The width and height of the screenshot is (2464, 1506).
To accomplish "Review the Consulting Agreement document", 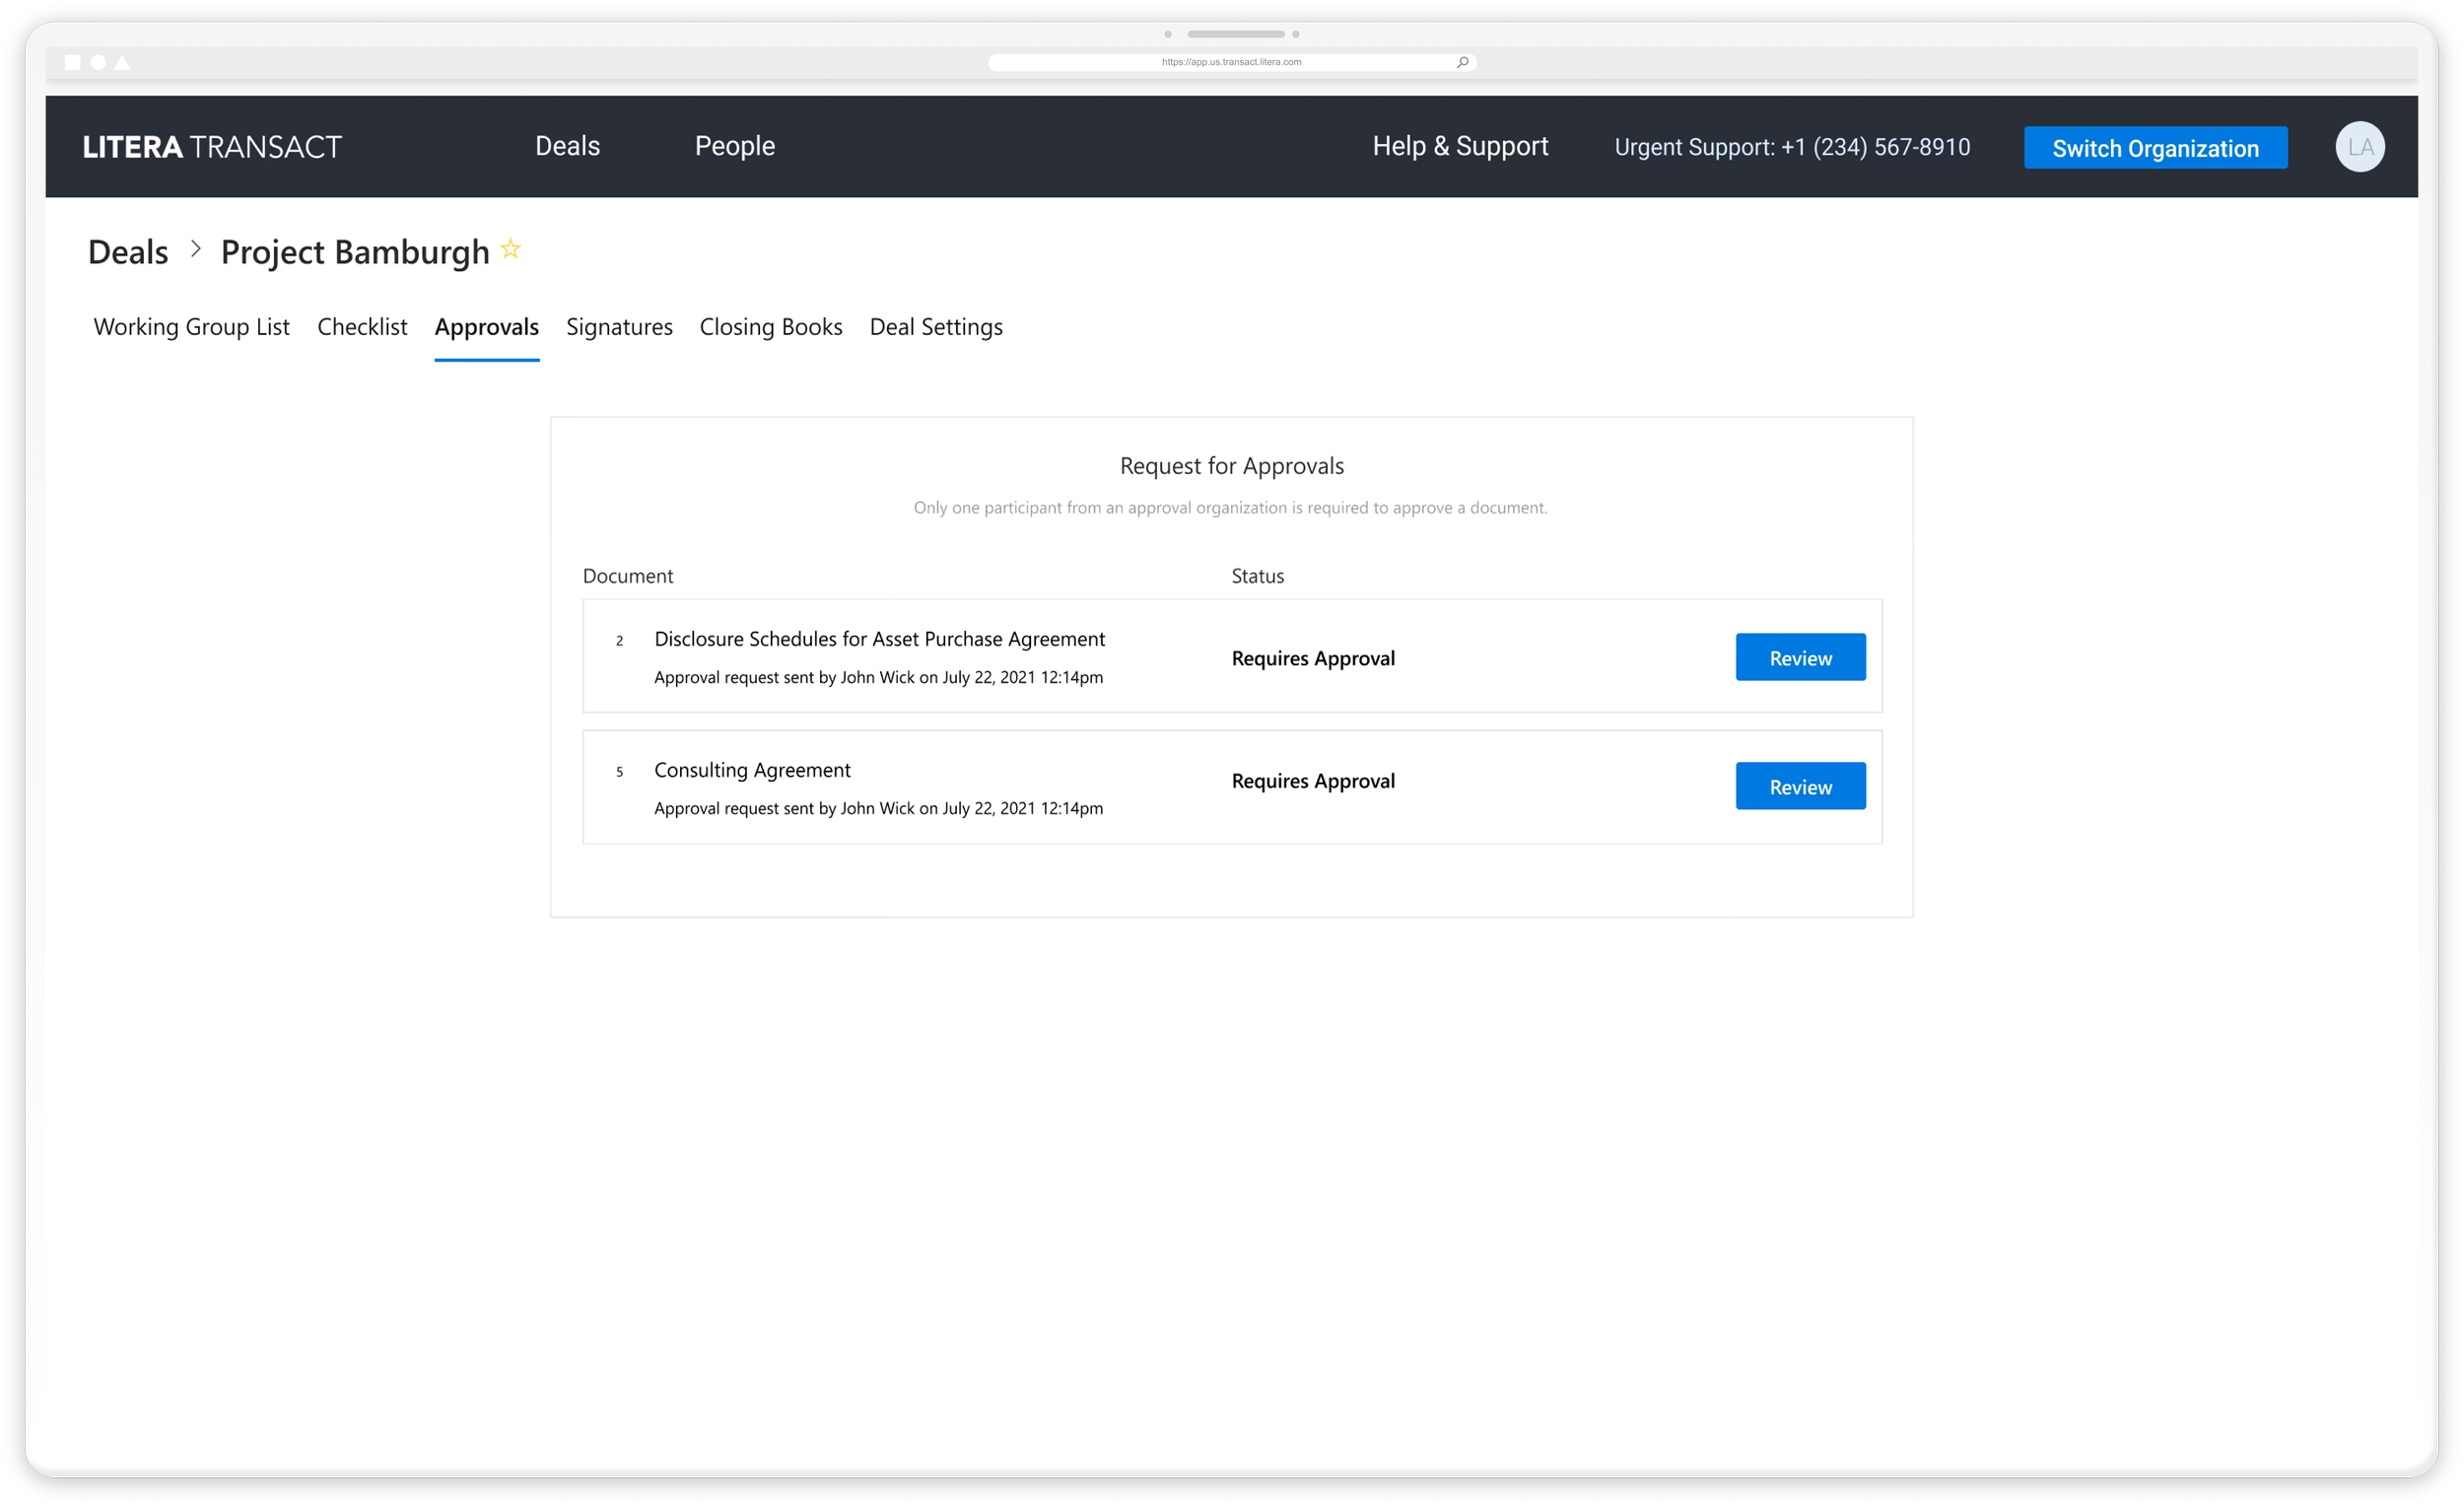I will (1799, 786).
